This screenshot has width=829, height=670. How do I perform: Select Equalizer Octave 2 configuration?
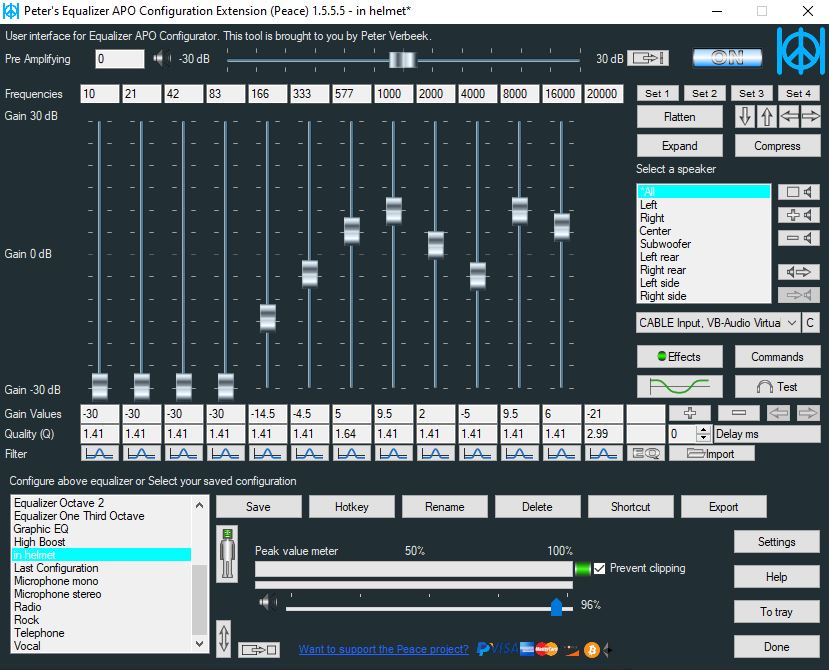pos(101,502)
